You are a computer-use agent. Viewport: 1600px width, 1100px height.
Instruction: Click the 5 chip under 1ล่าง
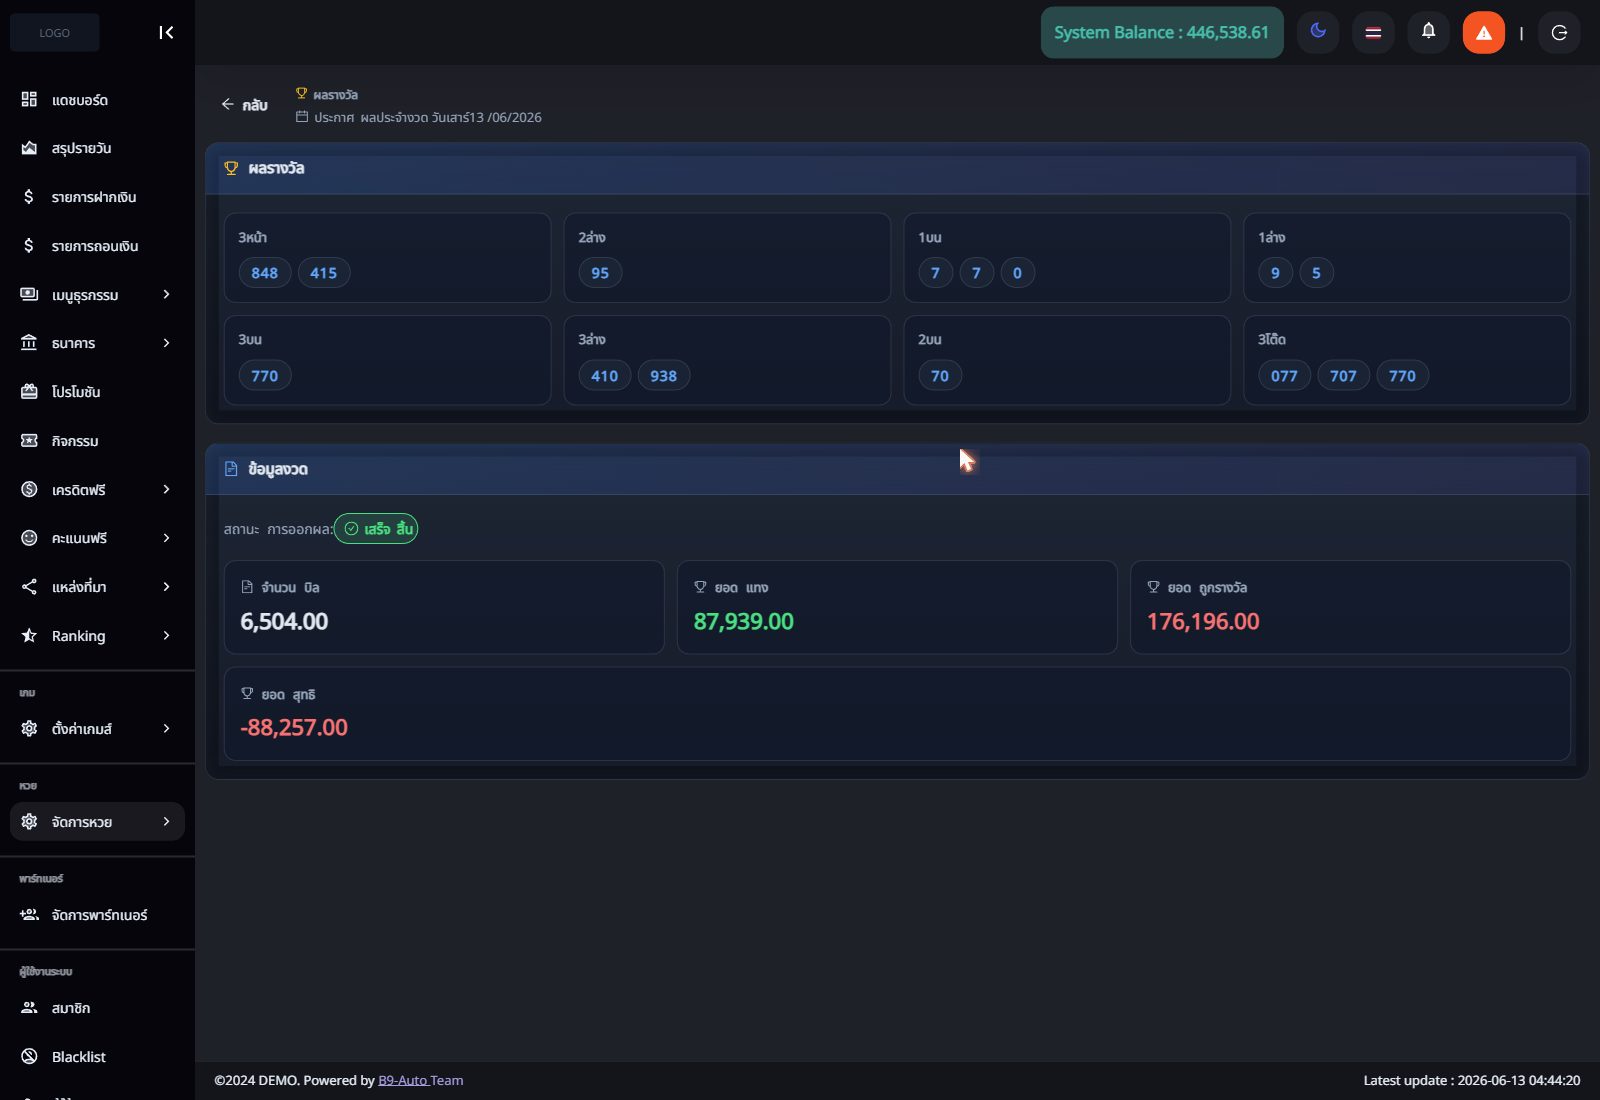(x=1316, y=273)
